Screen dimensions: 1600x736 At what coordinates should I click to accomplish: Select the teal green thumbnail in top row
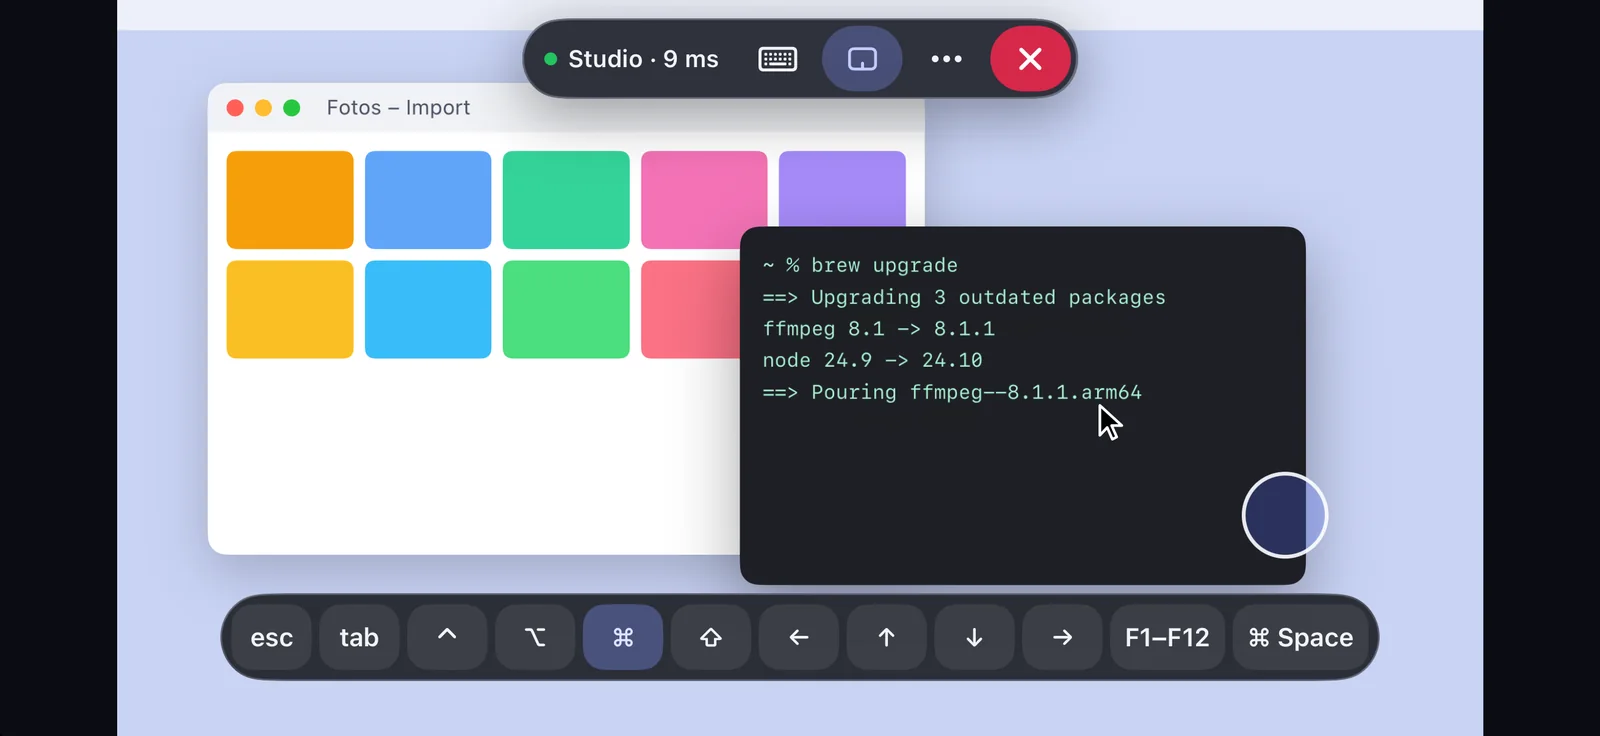pos(566,200)
